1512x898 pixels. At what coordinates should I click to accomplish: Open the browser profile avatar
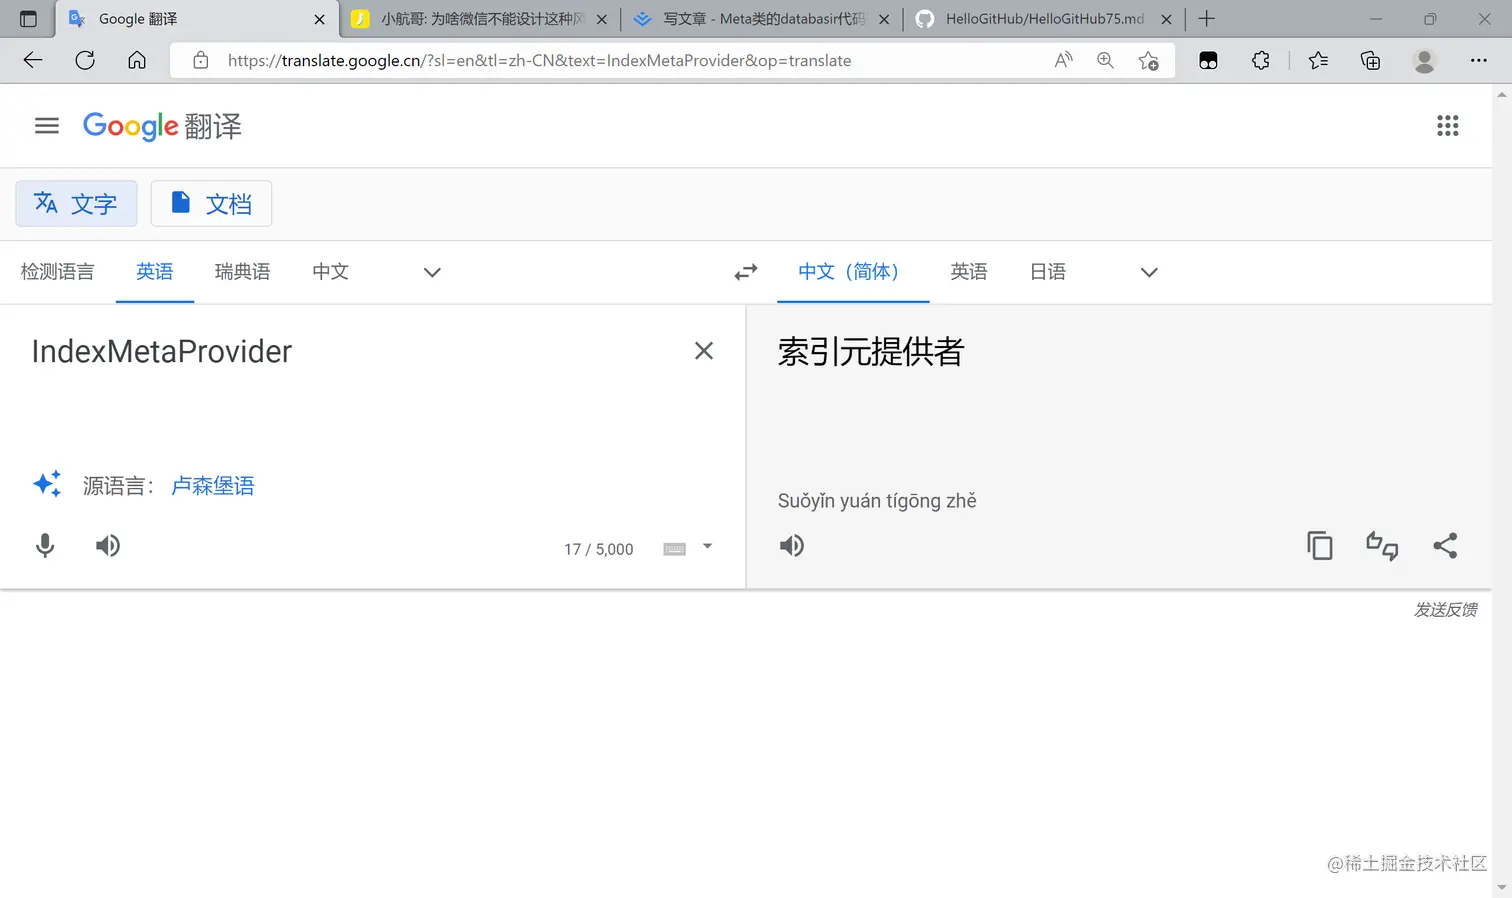[1424, 60]
